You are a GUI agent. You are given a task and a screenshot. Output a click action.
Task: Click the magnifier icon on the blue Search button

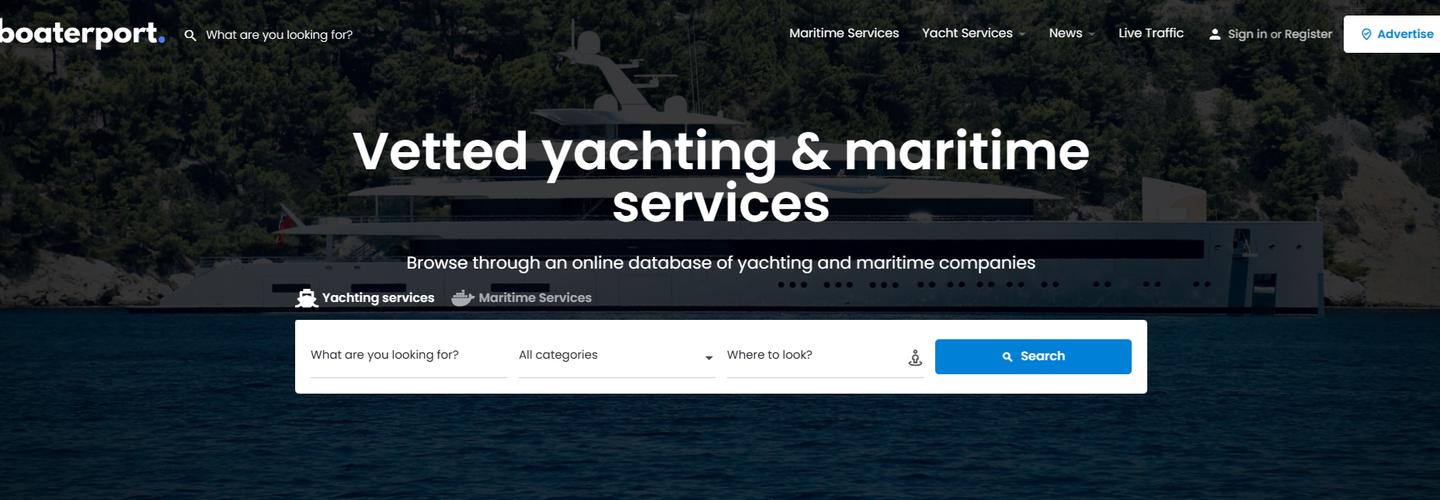tap(1008, 357)
